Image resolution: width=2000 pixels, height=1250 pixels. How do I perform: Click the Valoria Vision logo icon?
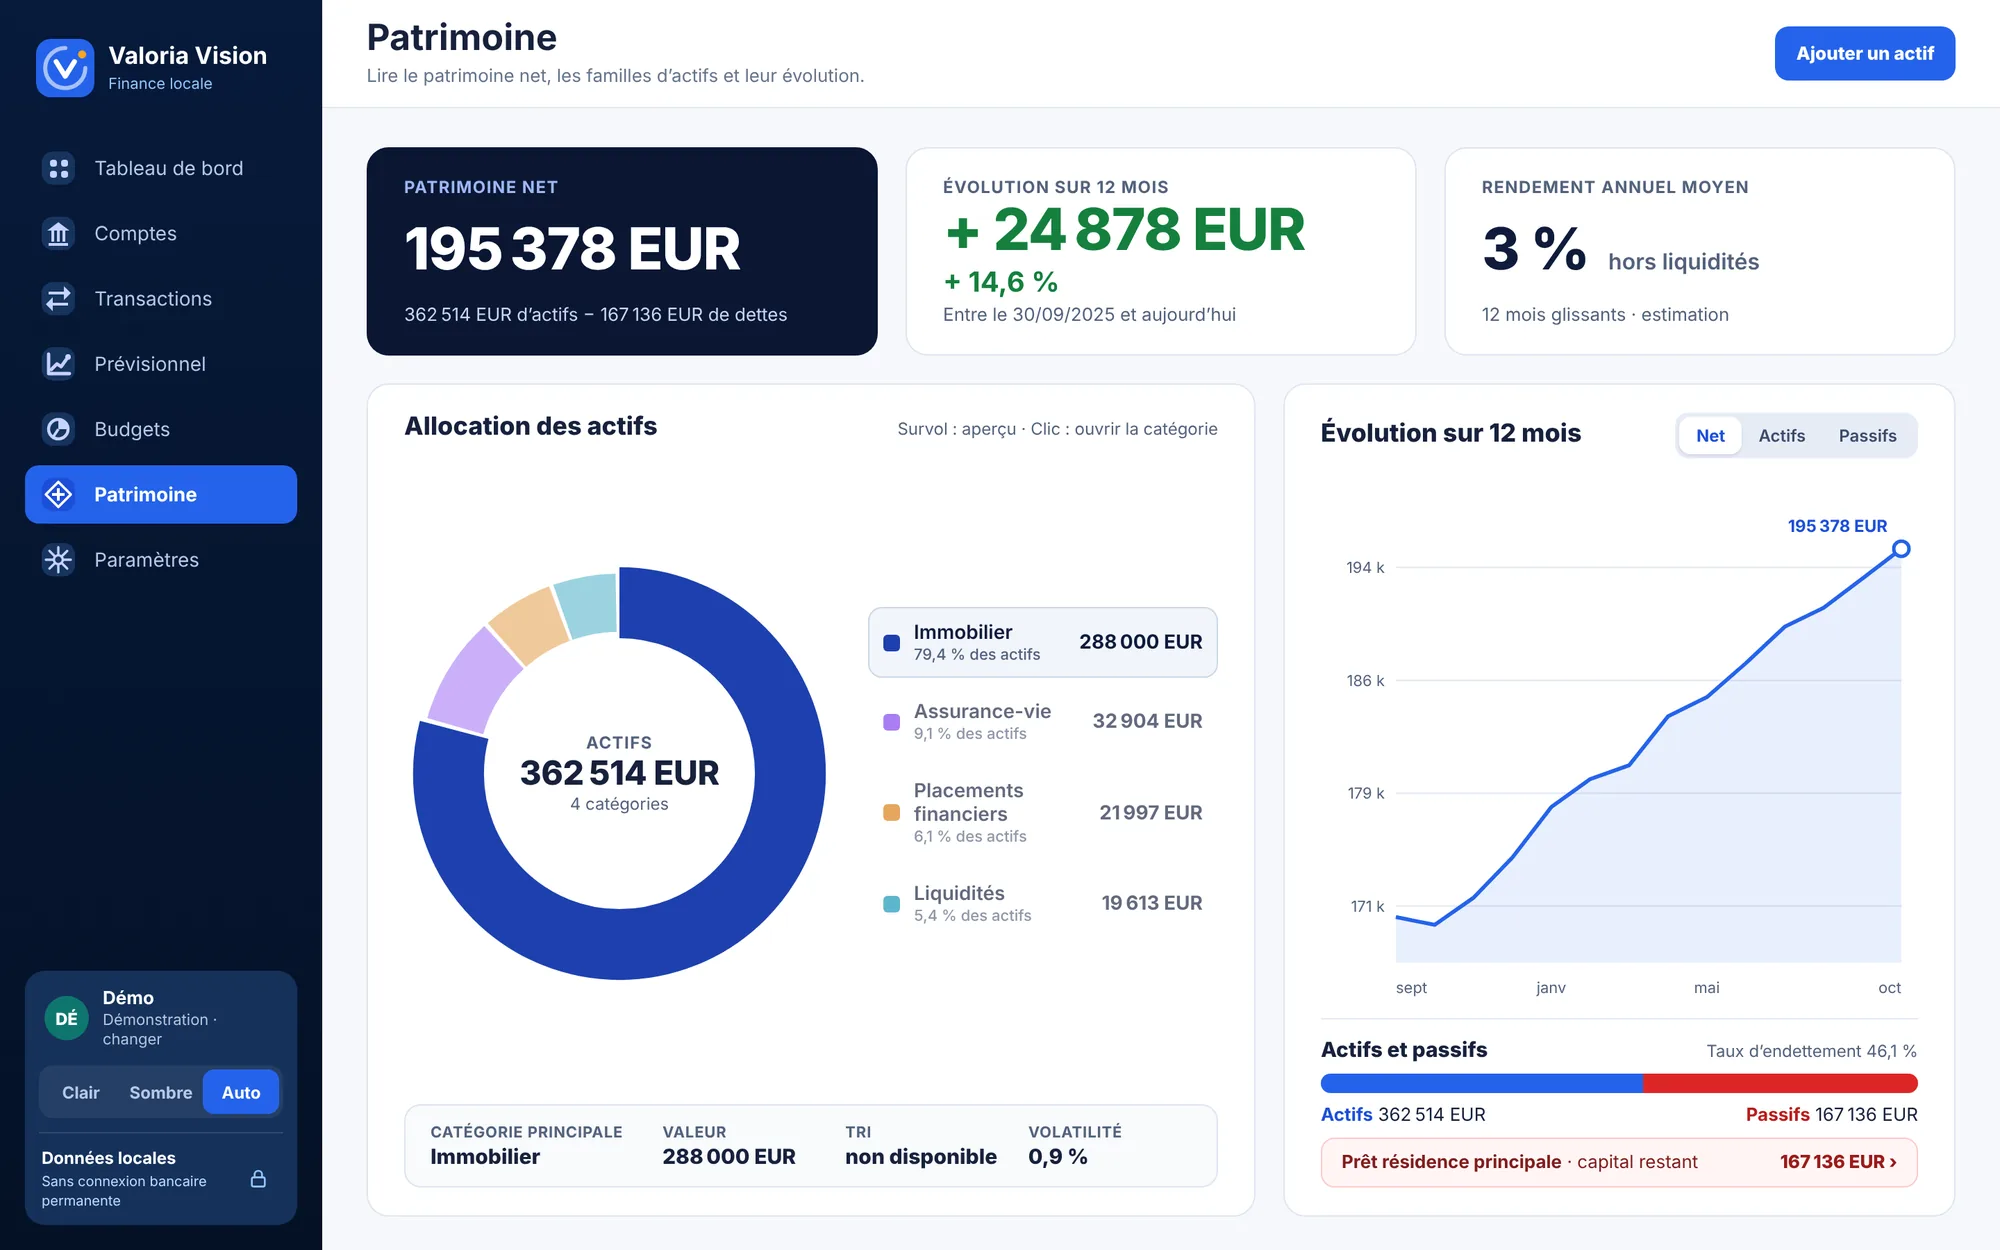pyautogui.click(x=65, y=68)
